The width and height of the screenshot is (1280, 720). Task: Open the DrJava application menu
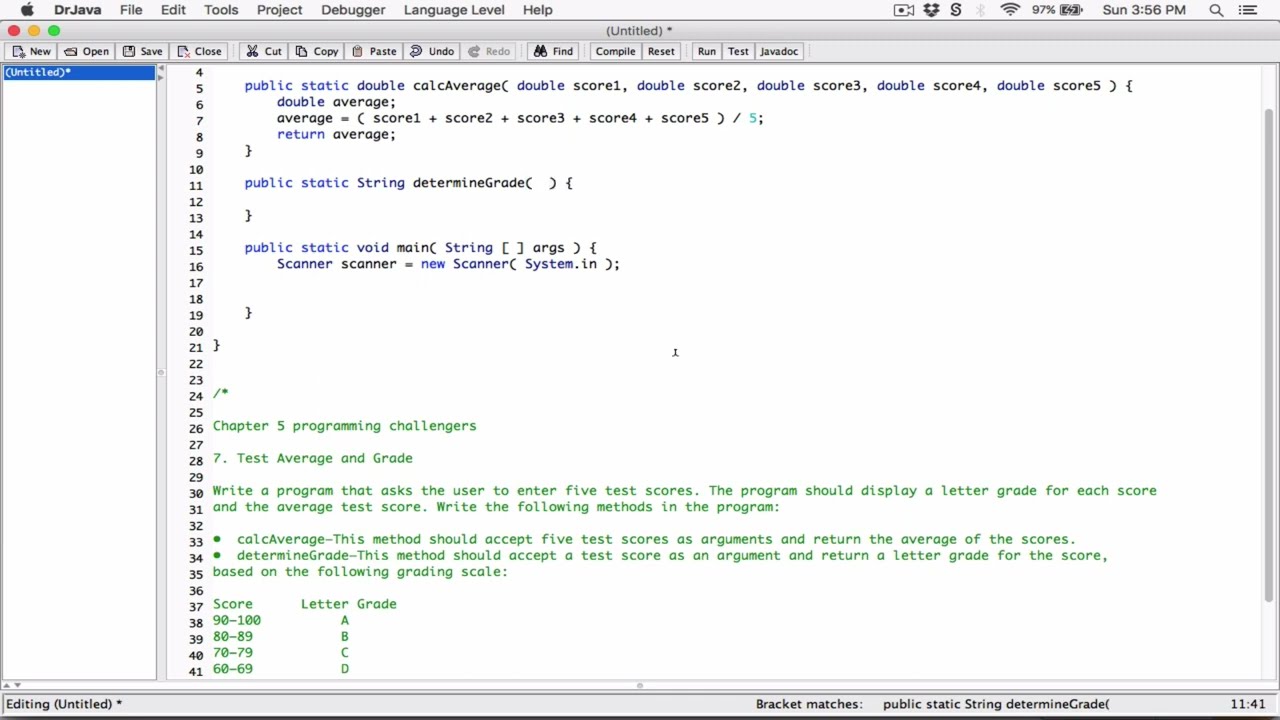(77, 10)
